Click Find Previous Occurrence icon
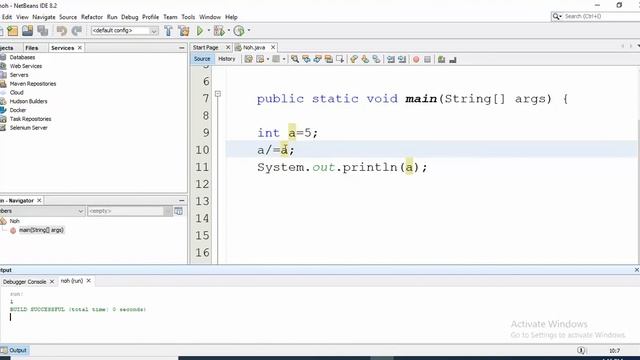The height and width of the screenshot is (360, 640). point(306,59)
